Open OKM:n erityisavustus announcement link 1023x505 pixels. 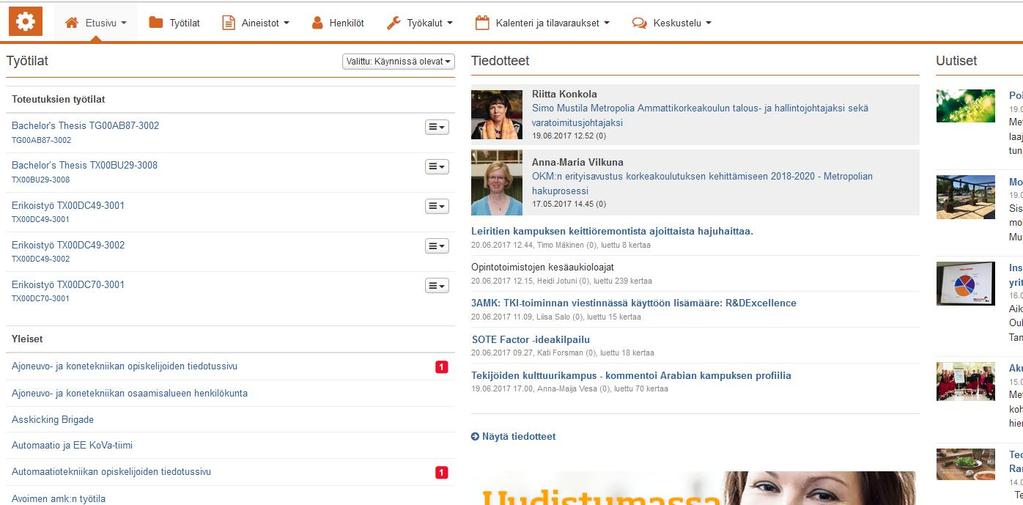[702, 184]
